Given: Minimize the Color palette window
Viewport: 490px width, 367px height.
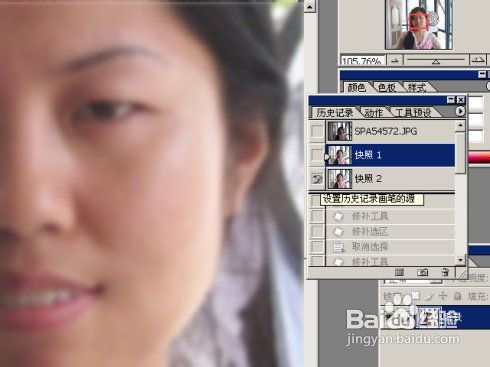Looking at the screenshot, I should (482, 74).
